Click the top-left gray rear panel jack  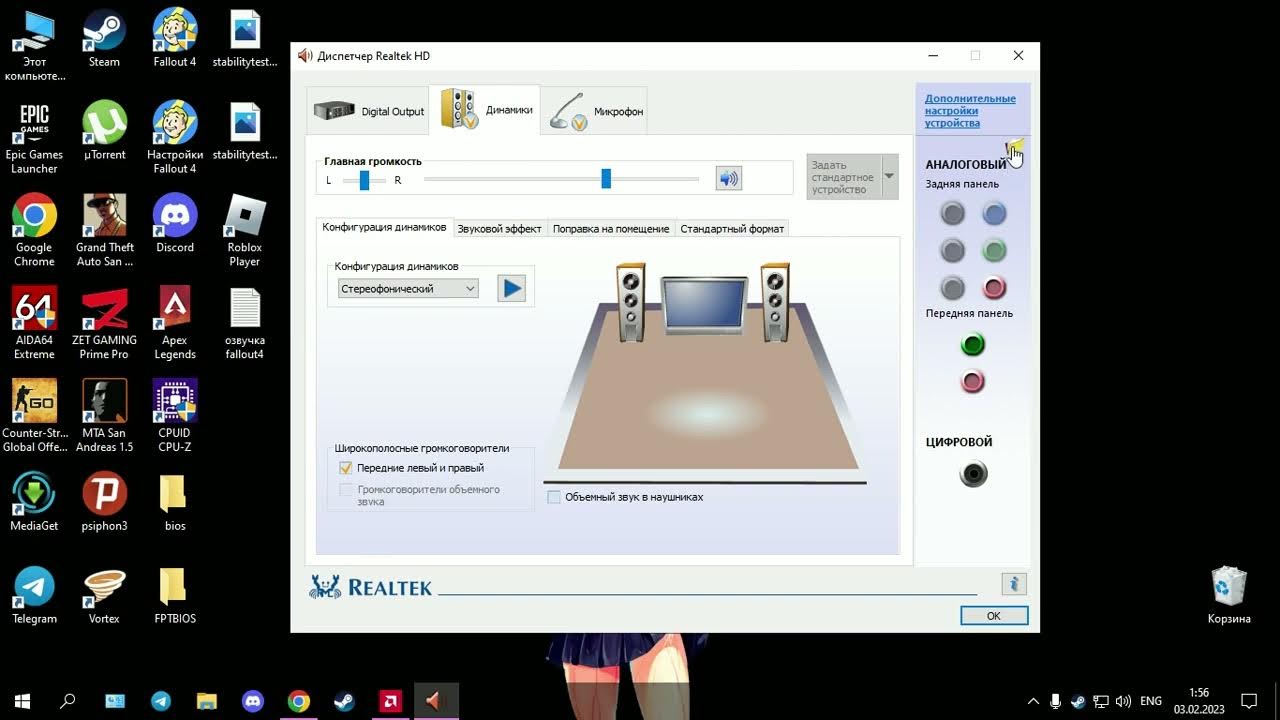[x=953, y=213]
